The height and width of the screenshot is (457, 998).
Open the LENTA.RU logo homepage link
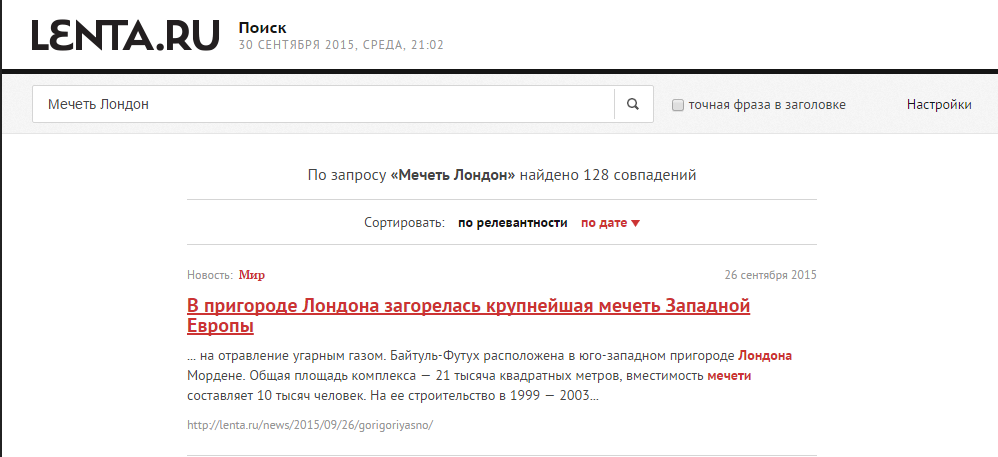point(125,35)
